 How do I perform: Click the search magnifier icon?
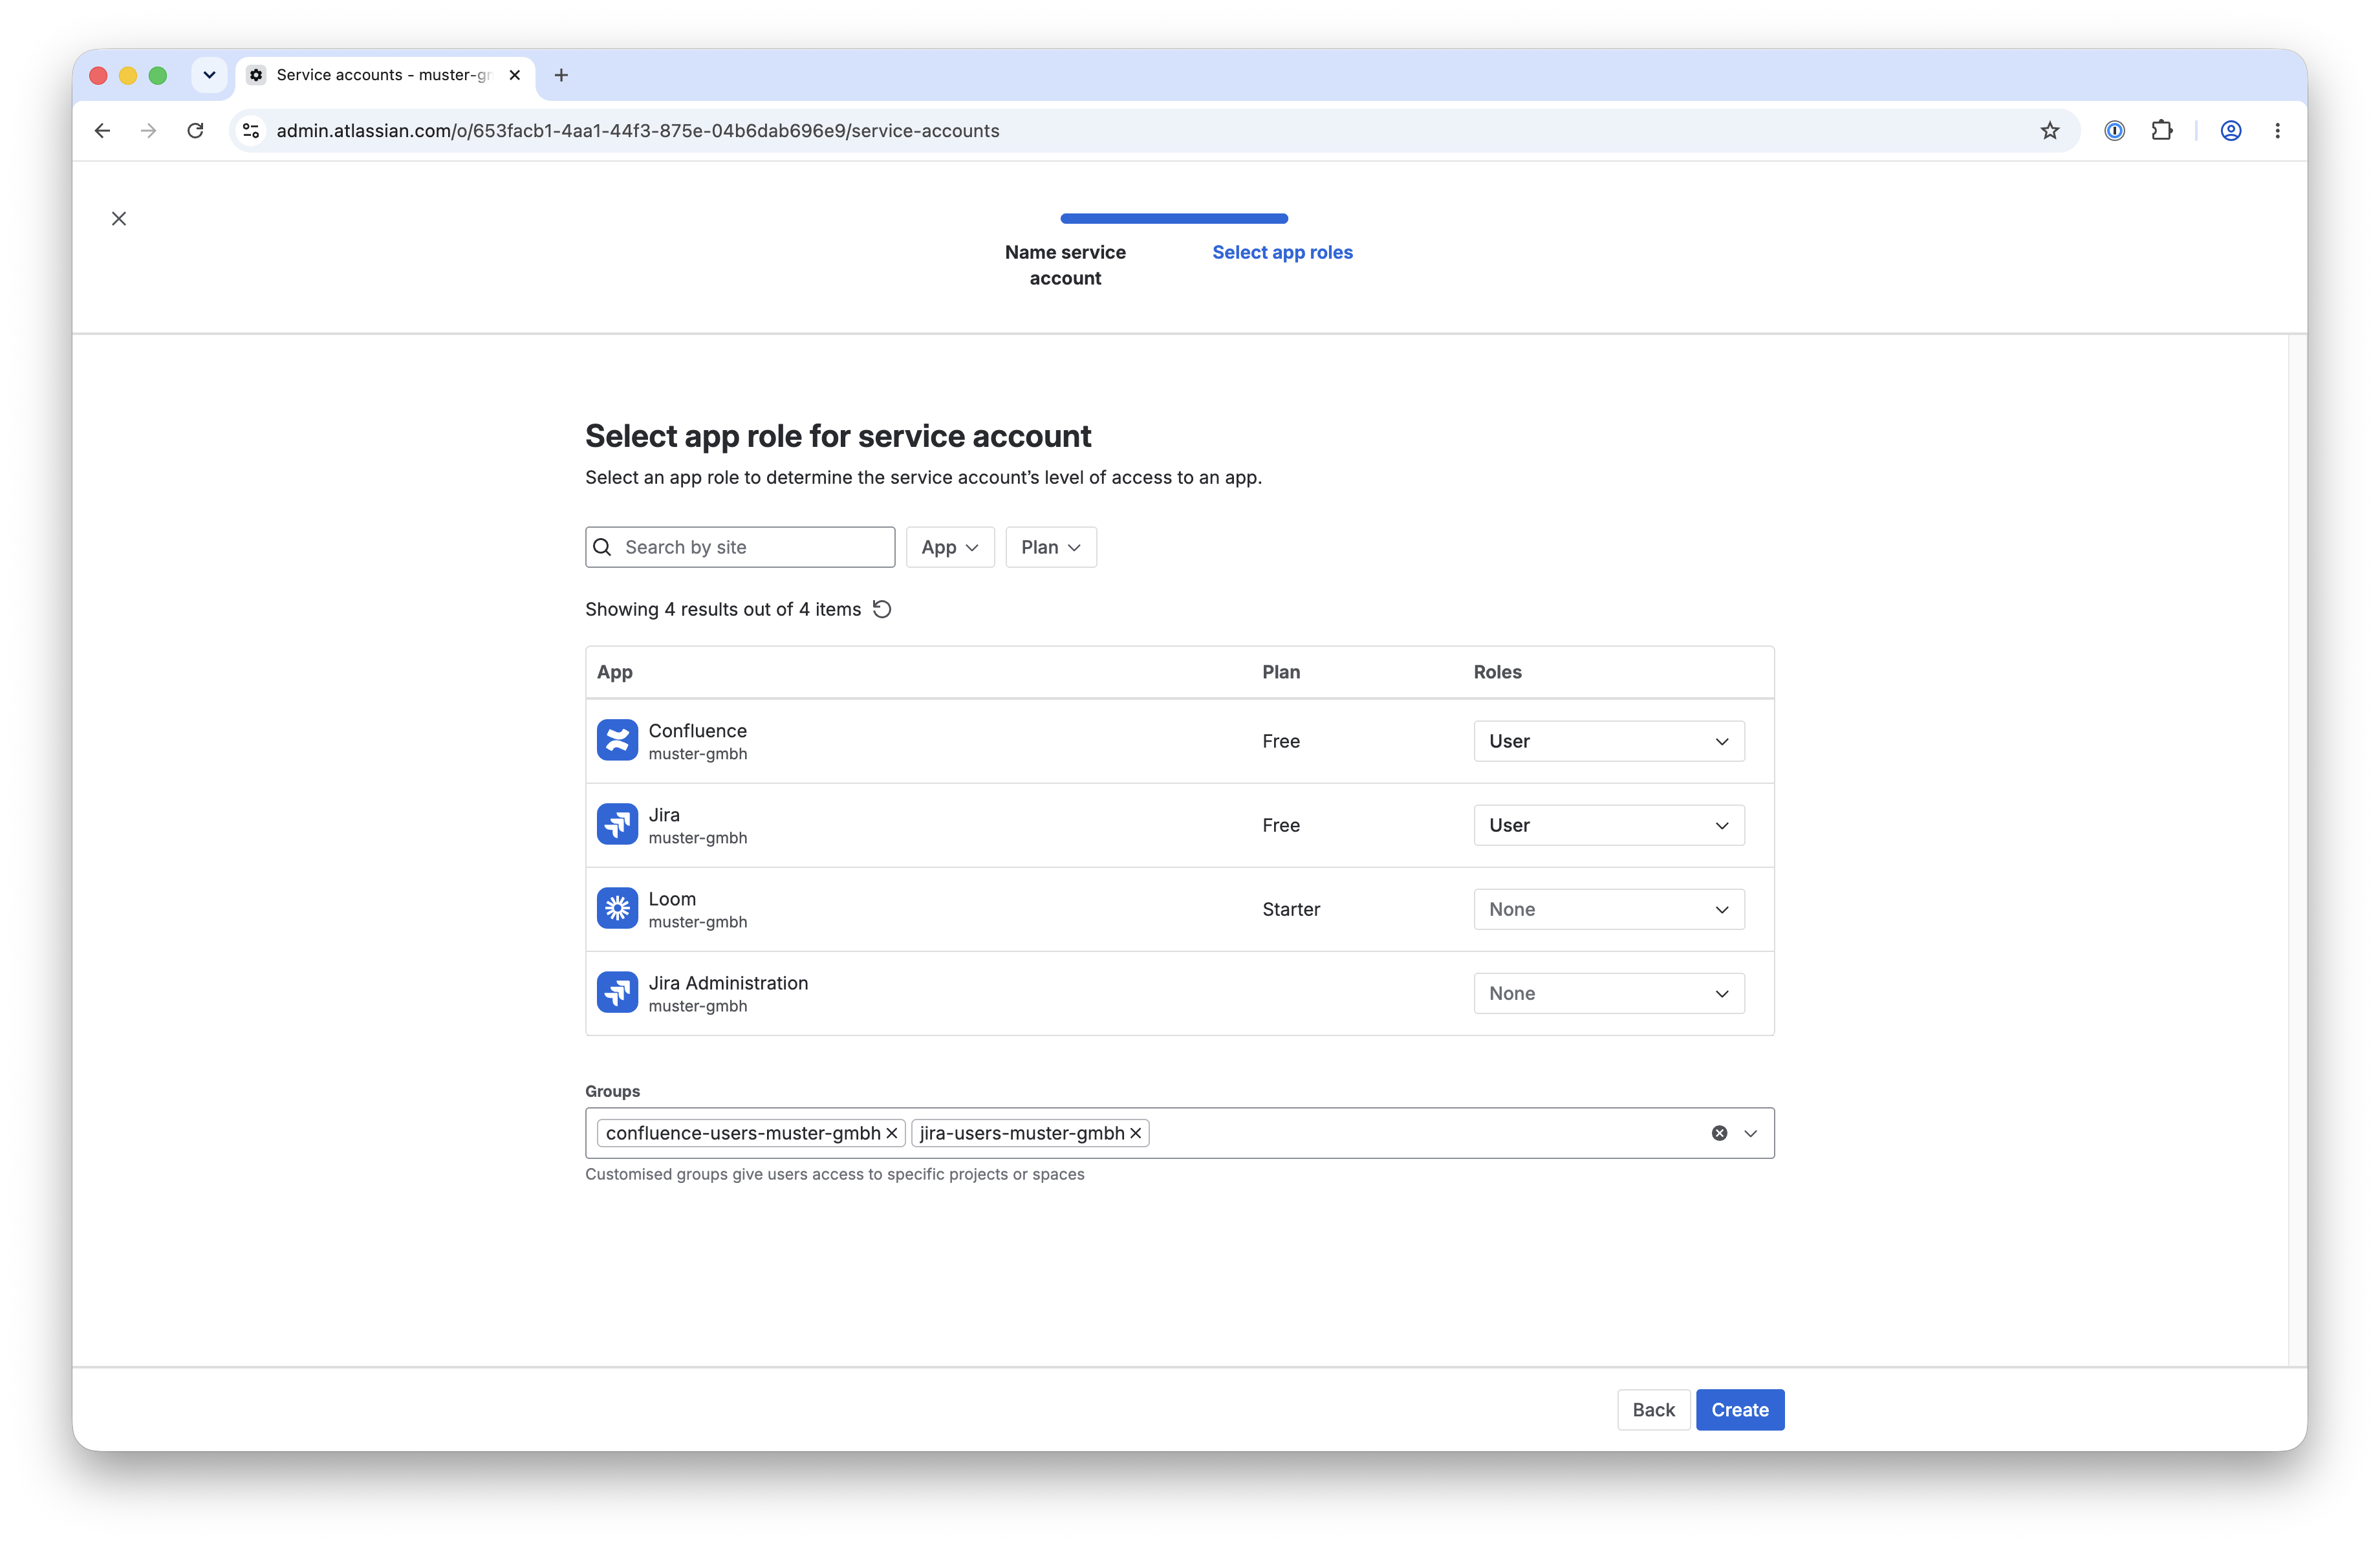point(602,547)
